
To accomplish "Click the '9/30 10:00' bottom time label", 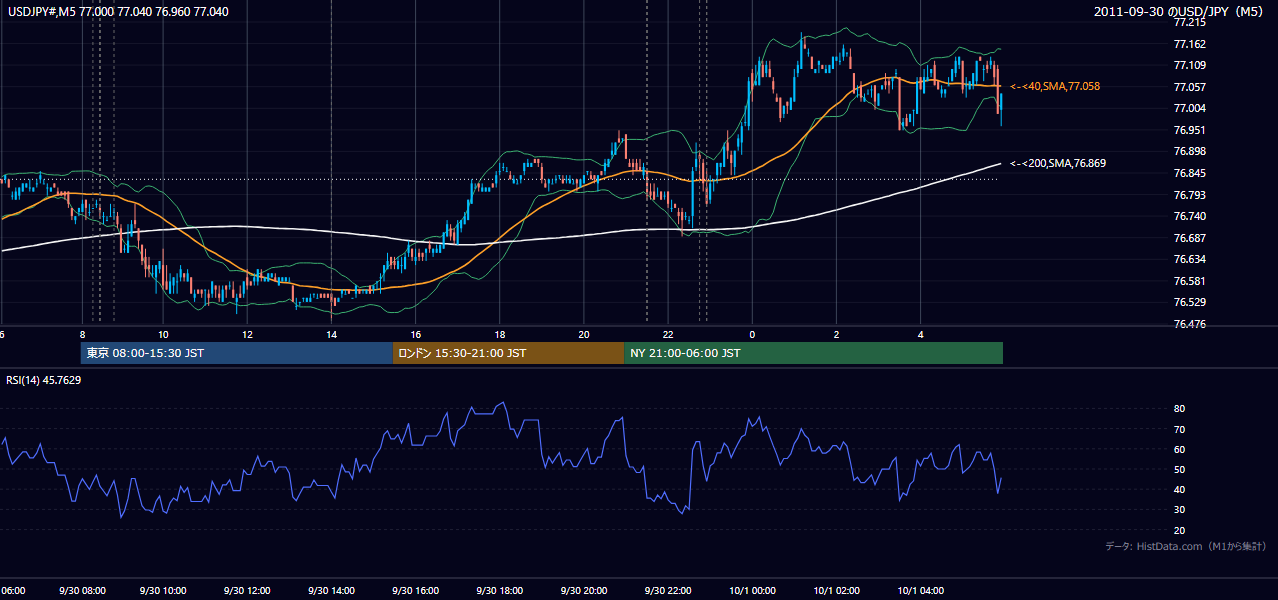I will coord(164,591).
